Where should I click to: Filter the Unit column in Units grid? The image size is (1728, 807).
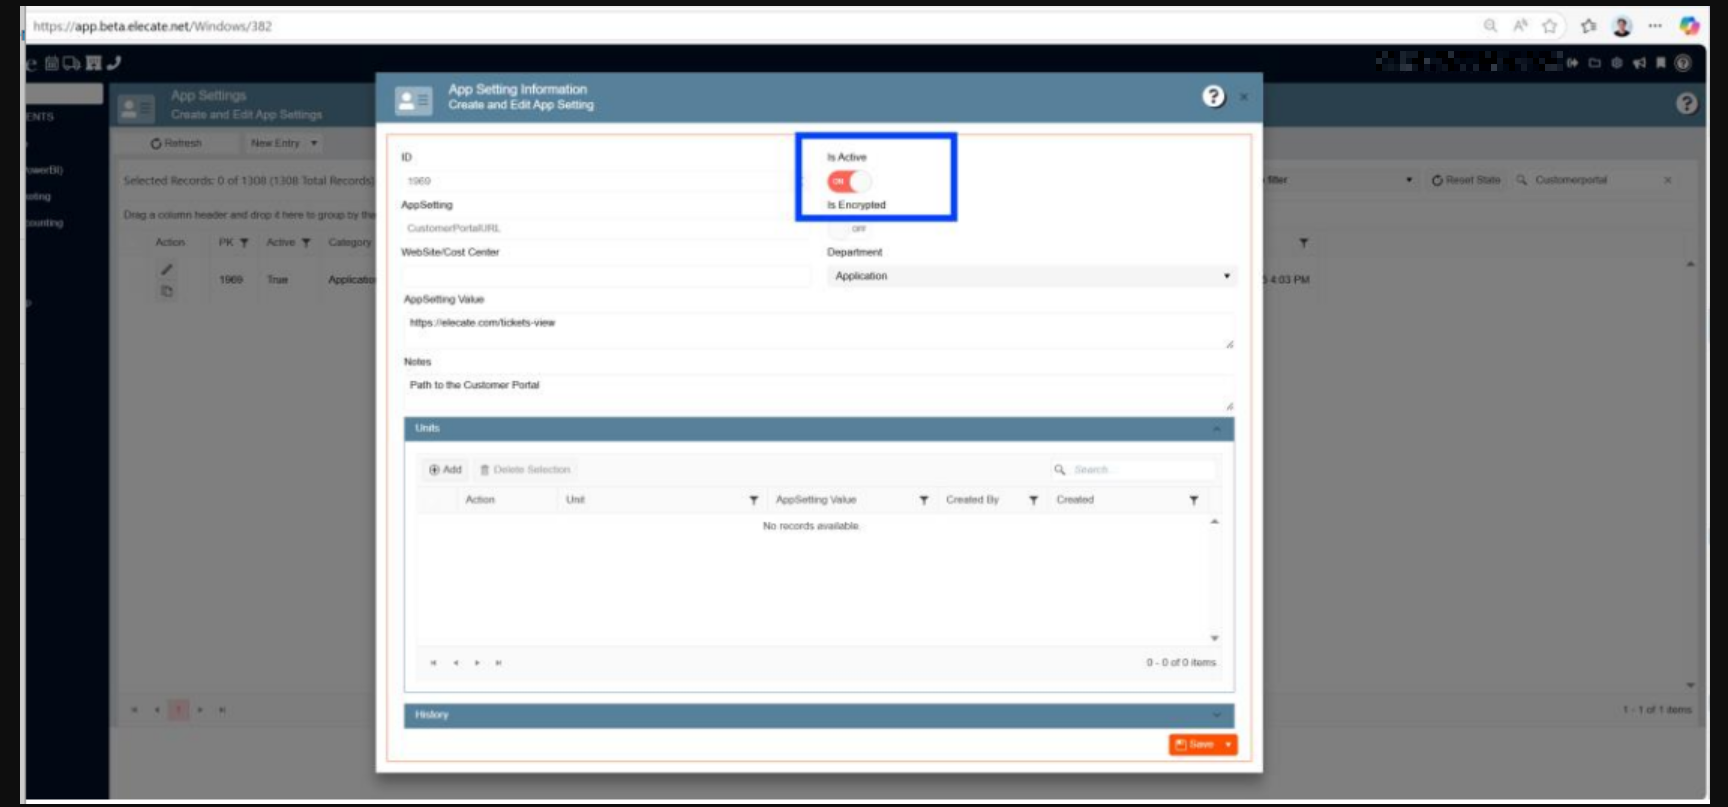pos(753,500)
